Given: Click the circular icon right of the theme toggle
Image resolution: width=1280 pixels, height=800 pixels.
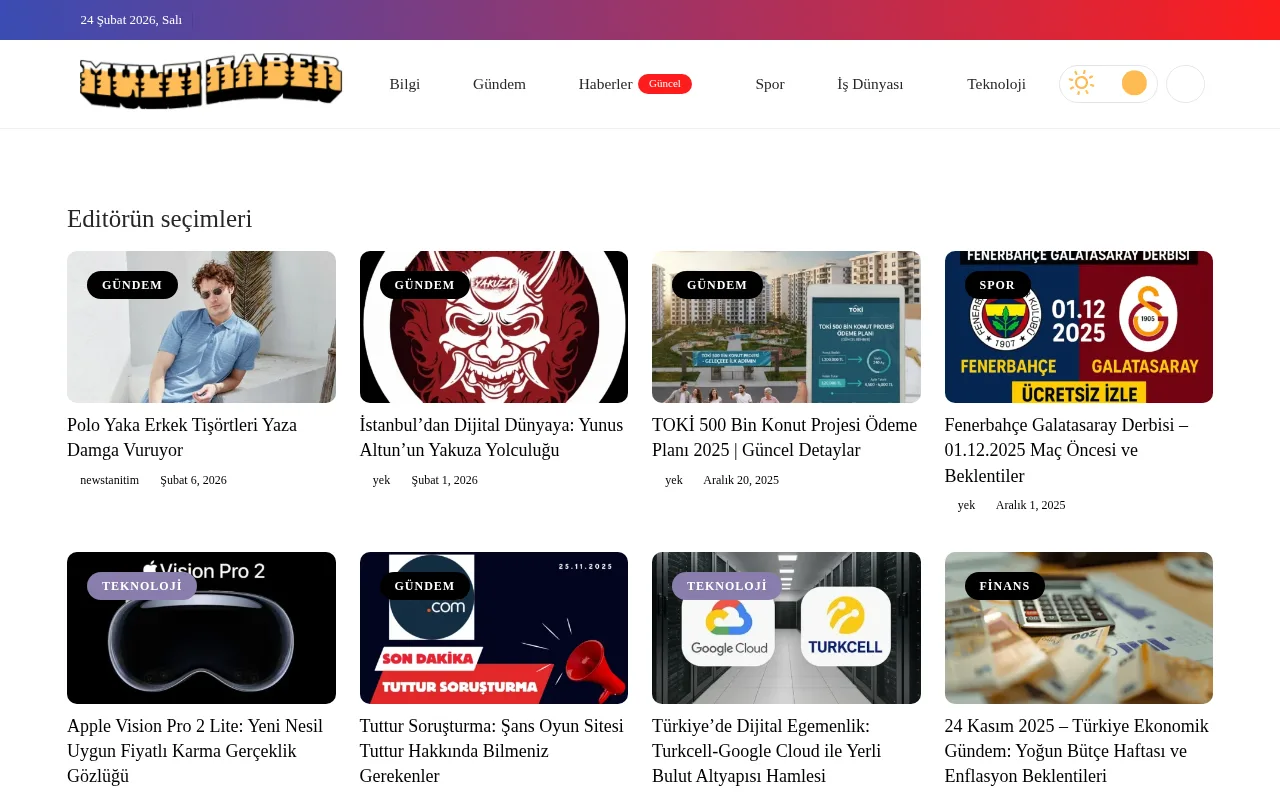Looking at the screenshot, I should click(1185, 83).
